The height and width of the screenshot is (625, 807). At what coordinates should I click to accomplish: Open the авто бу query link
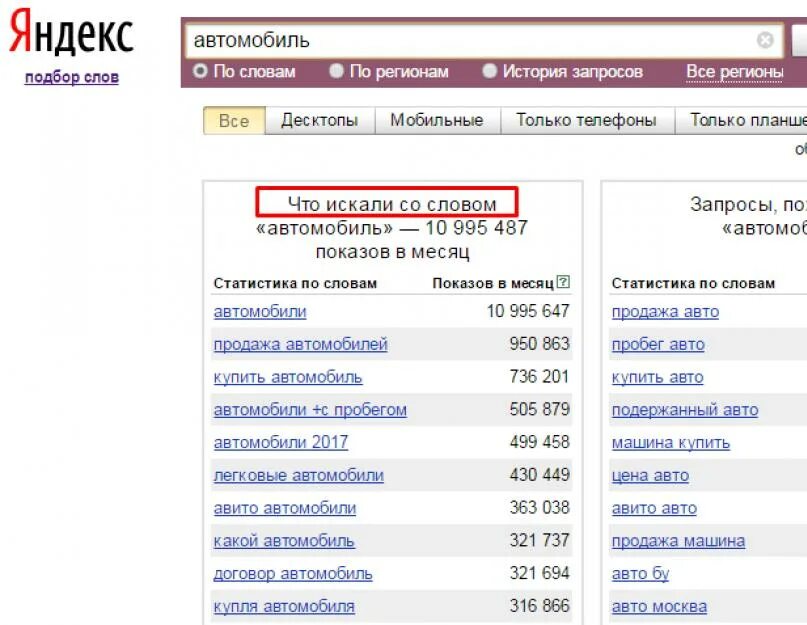point(640,574)
